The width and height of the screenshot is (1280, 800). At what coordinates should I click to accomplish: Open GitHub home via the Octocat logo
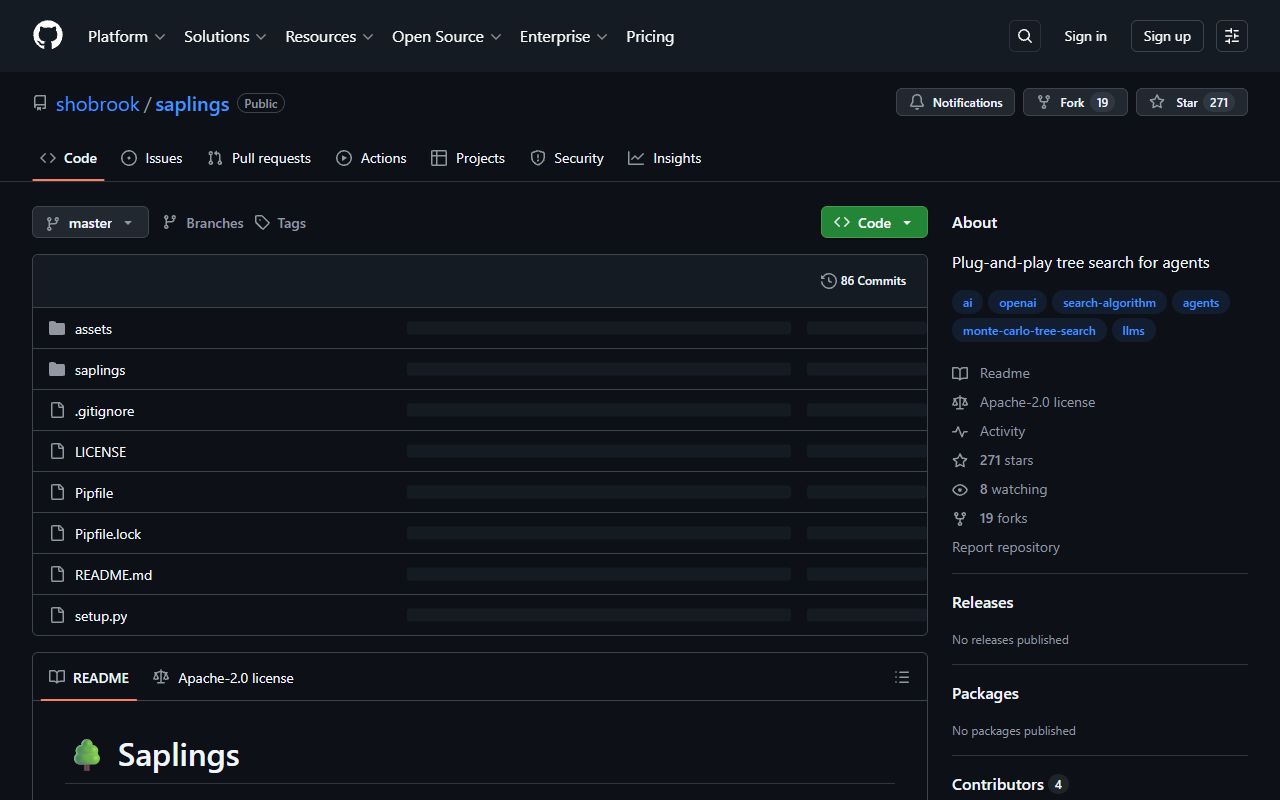(47, 35)
